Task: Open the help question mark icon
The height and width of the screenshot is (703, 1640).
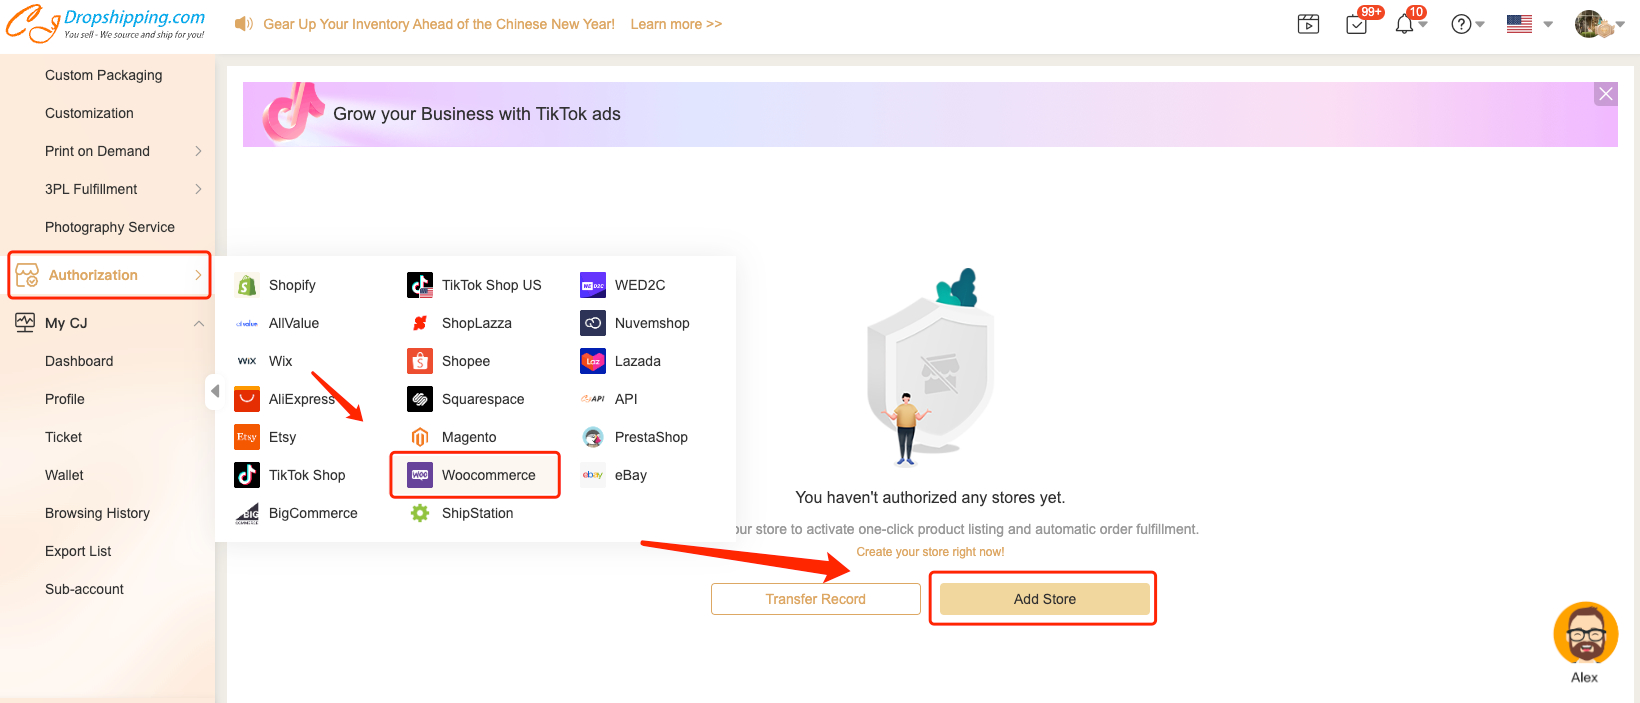Action: point(1461,24)
